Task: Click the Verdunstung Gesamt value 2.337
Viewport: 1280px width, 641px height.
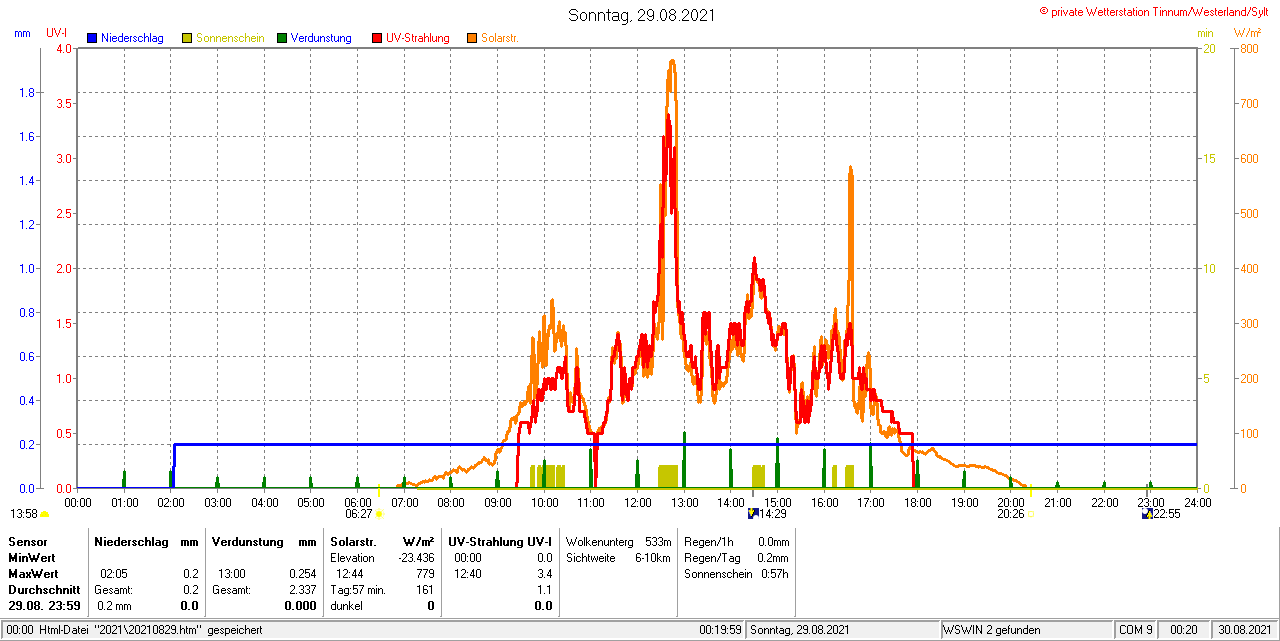Action: tap(301, 590)
